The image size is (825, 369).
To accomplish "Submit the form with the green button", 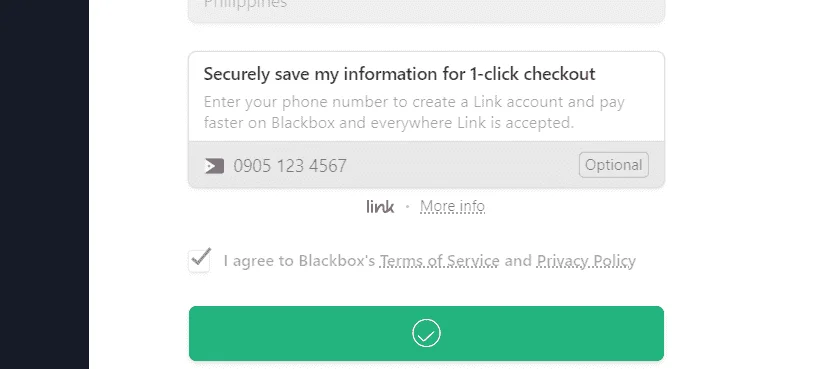I will point(426,333).
